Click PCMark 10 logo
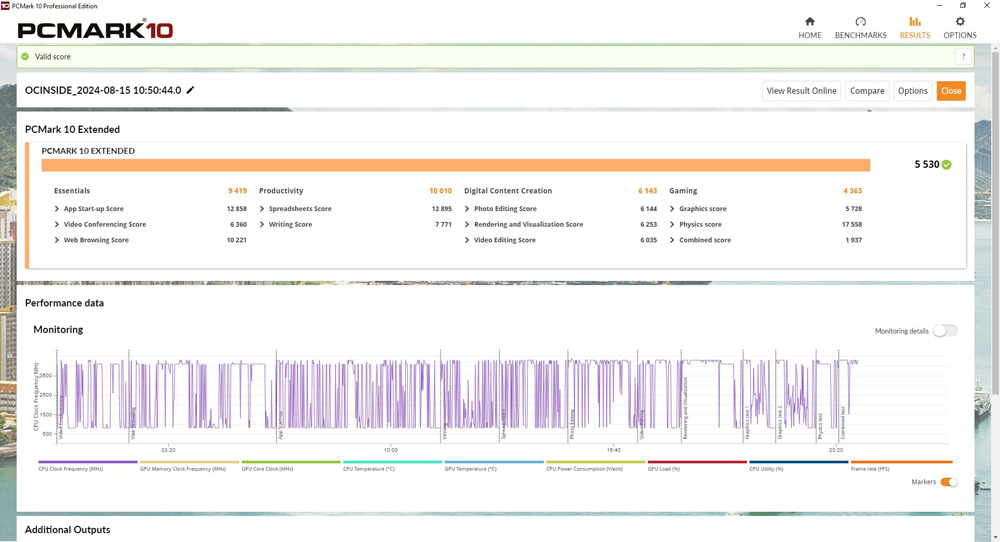 point(95,29)
